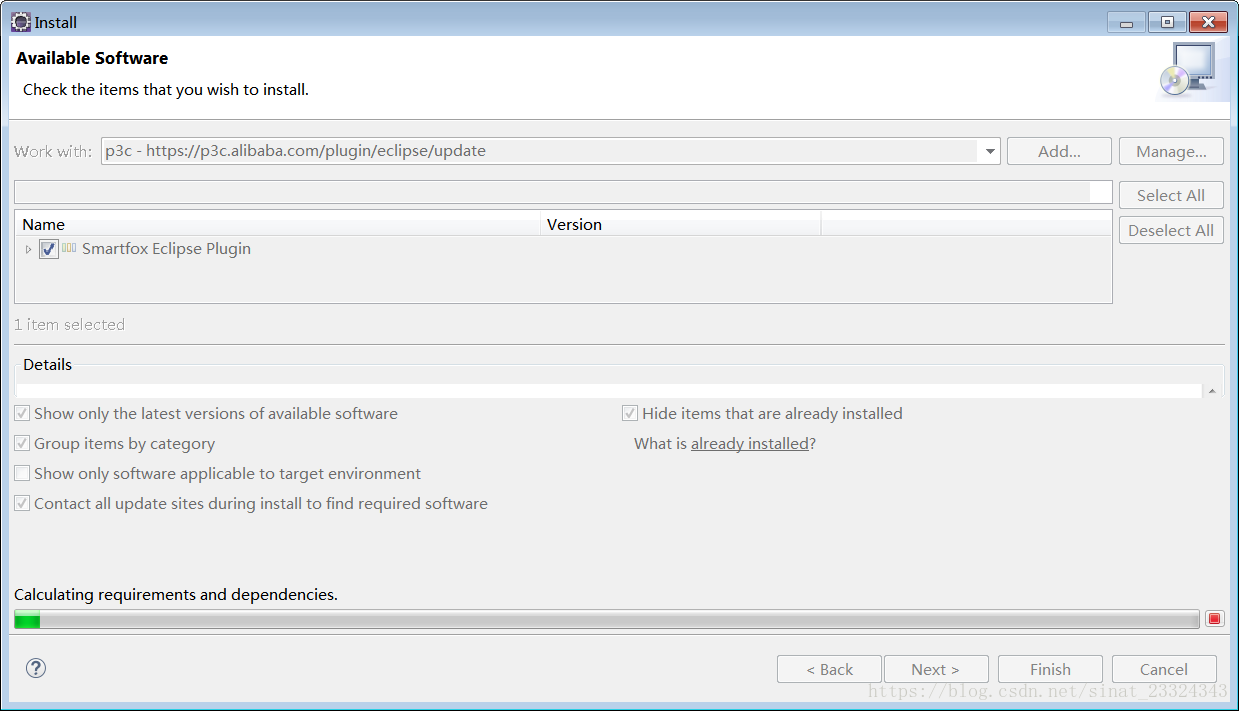Image resolution: width=1239 pixels, height=711 pixels.
Task: Click the Details section label
Action: [48, 364]
